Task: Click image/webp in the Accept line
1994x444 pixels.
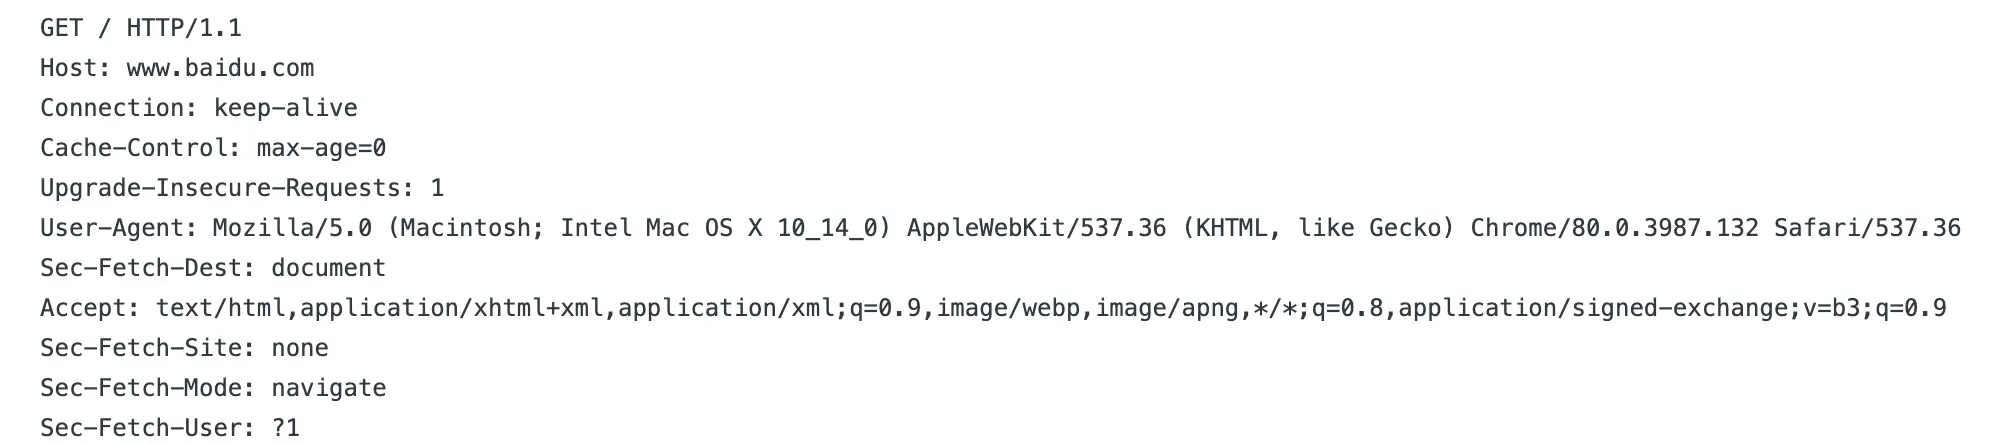Action: (x=1008, y=308)
